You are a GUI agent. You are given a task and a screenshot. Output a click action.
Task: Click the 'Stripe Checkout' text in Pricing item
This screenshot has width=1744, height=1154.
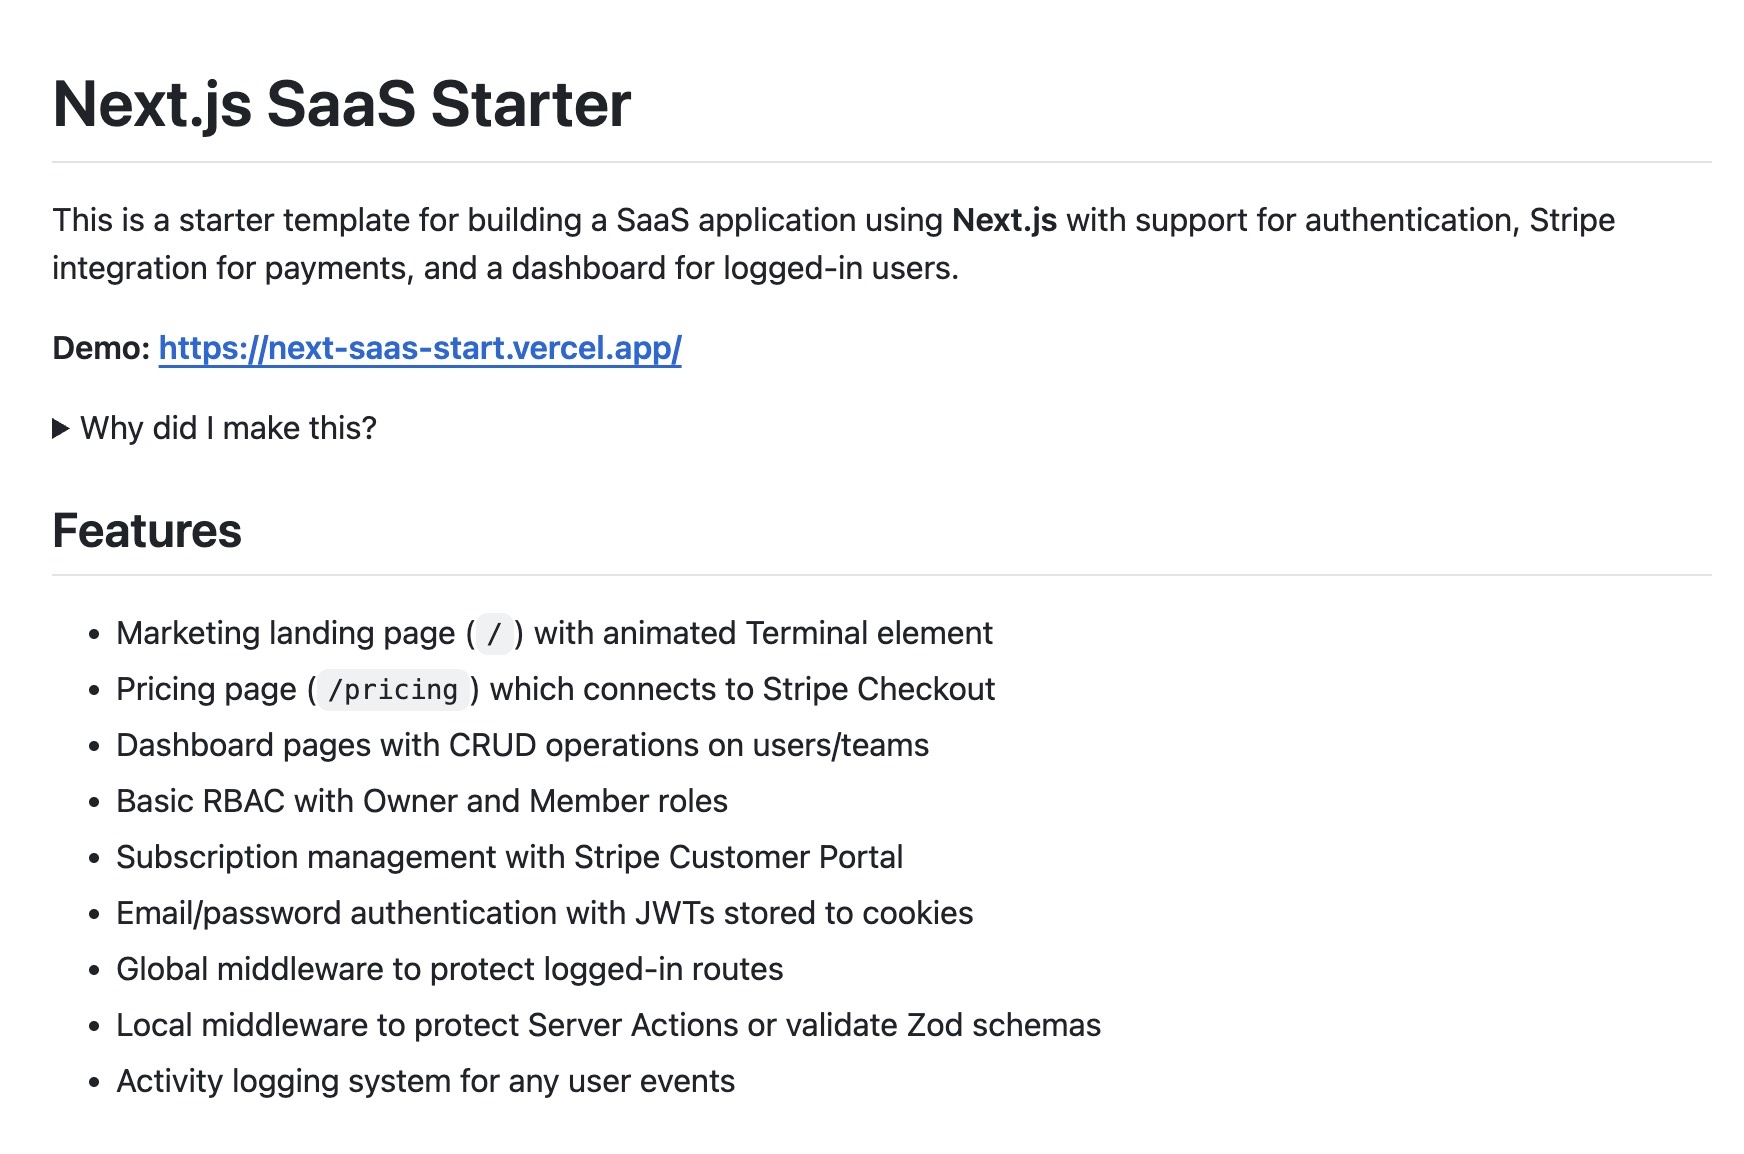(x=878, y=690)
